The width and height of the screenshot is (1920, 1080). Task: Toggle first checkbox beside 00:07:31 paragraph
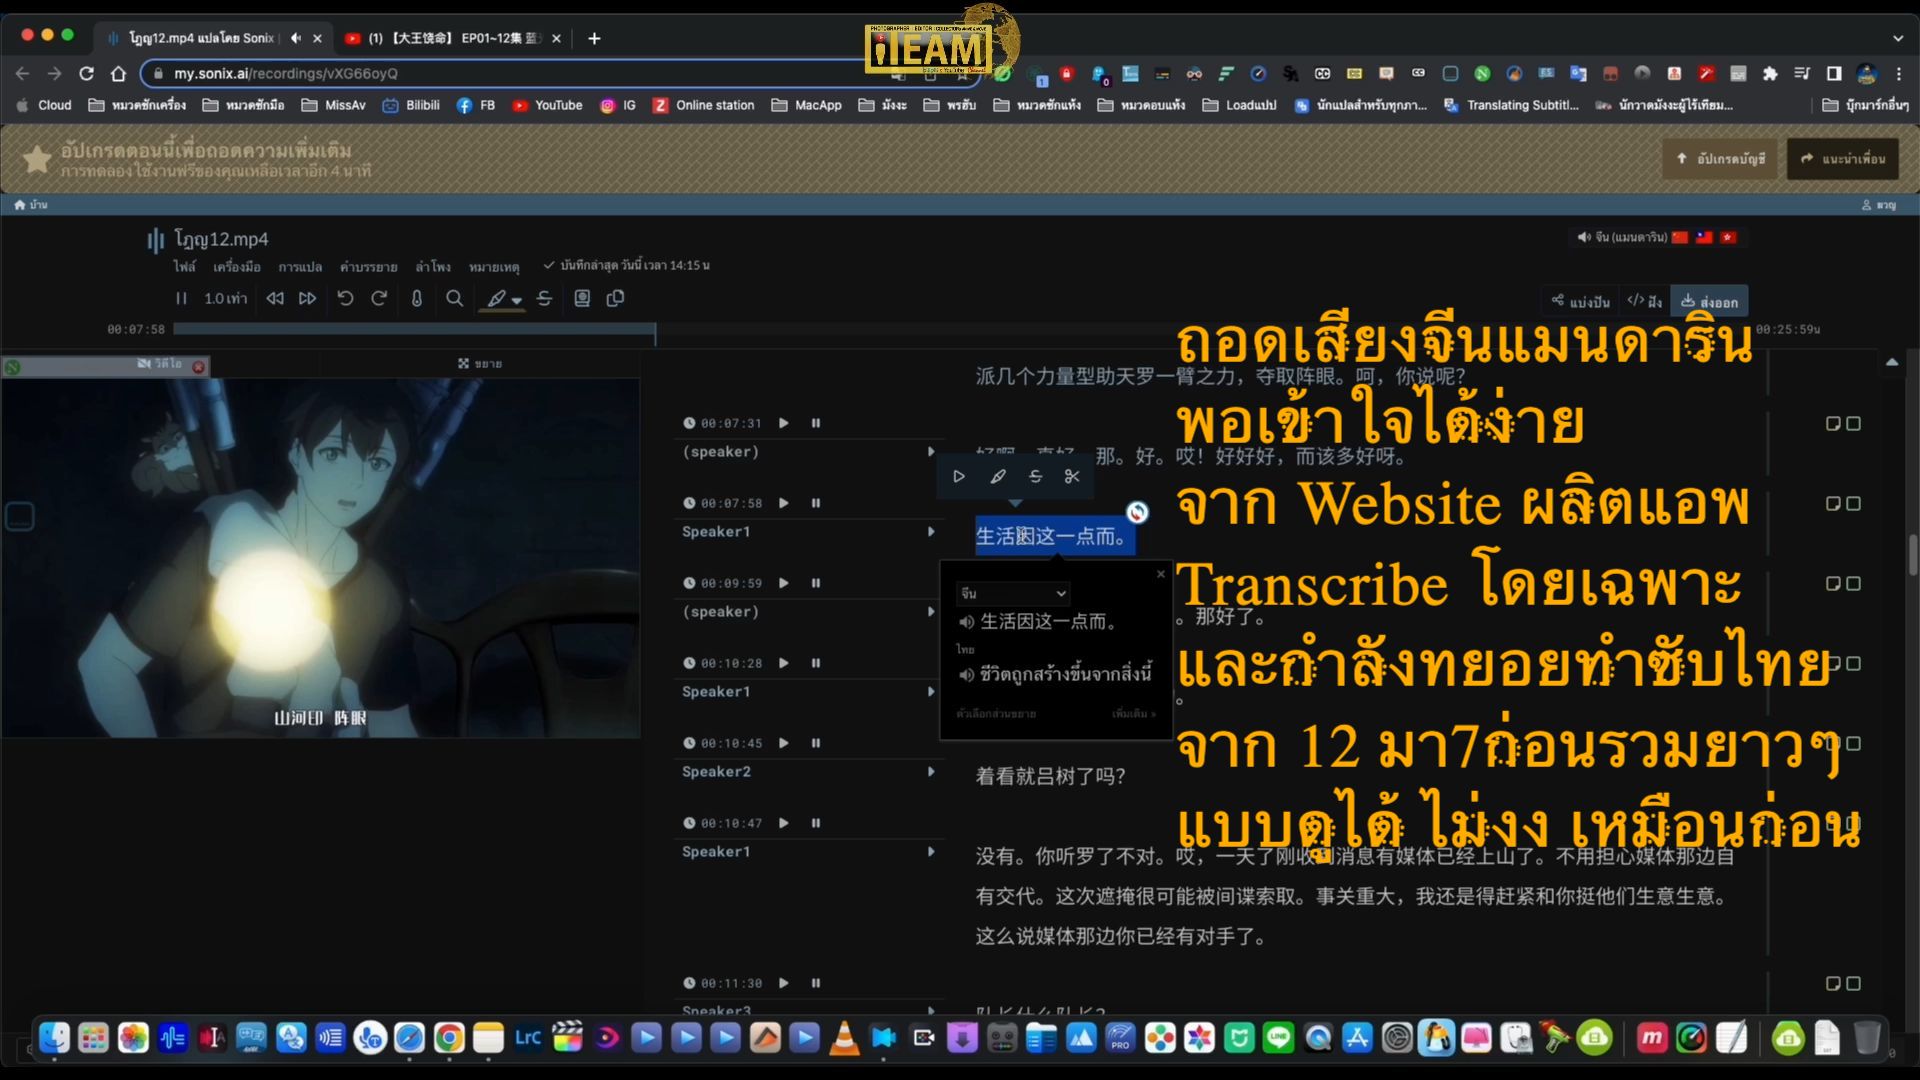click(1833, 424)
